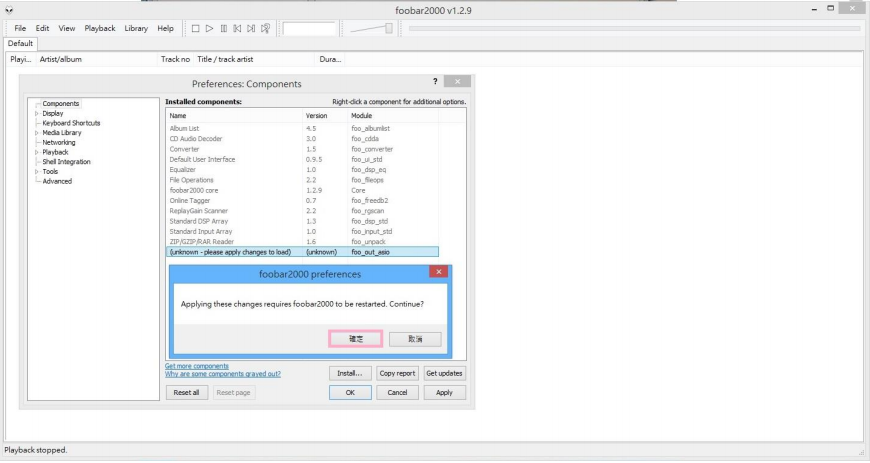
Task: Click the Copy report button
Action: (397, 374)
